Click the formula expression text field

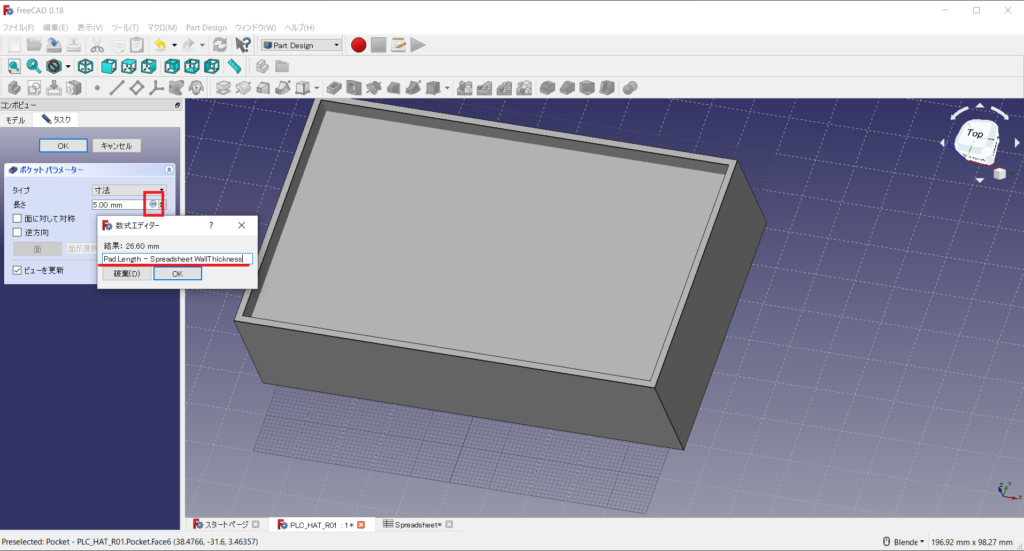tap(177, 258)
